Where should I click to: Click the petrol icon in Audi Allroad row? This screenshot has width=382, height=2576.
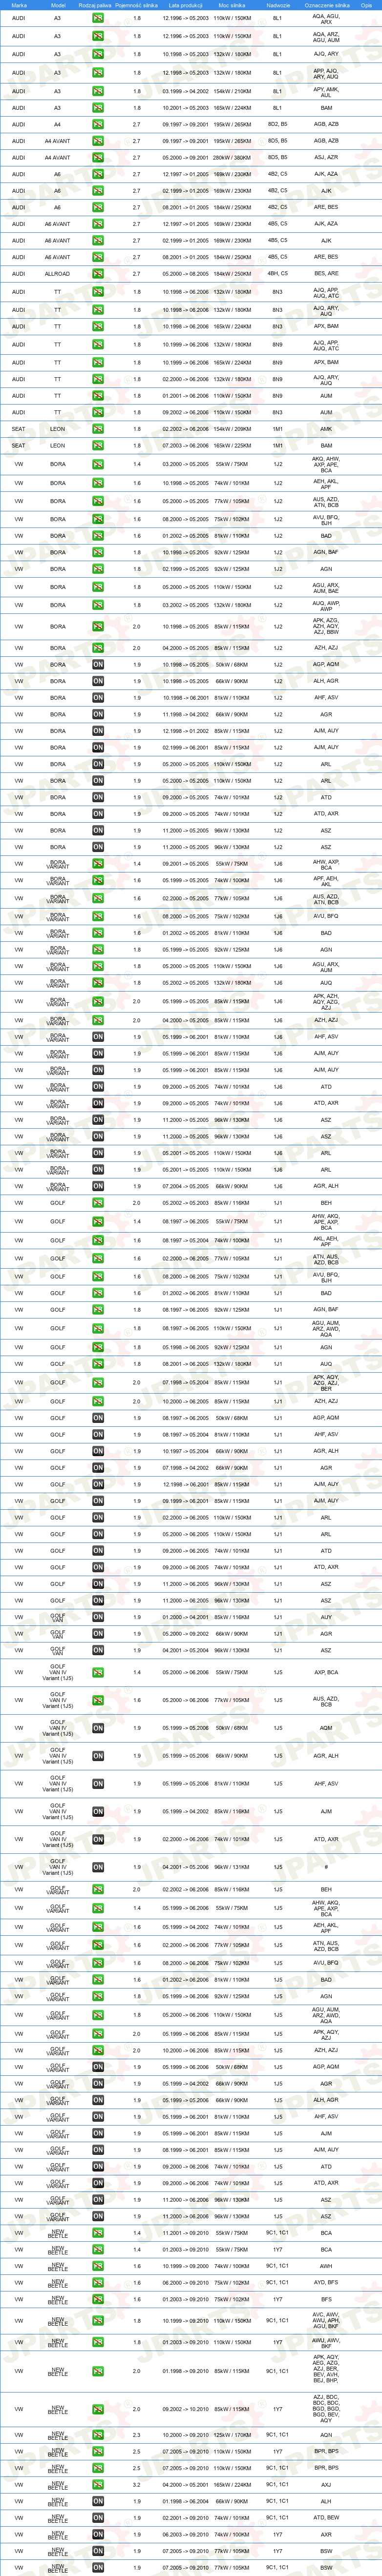98,273
